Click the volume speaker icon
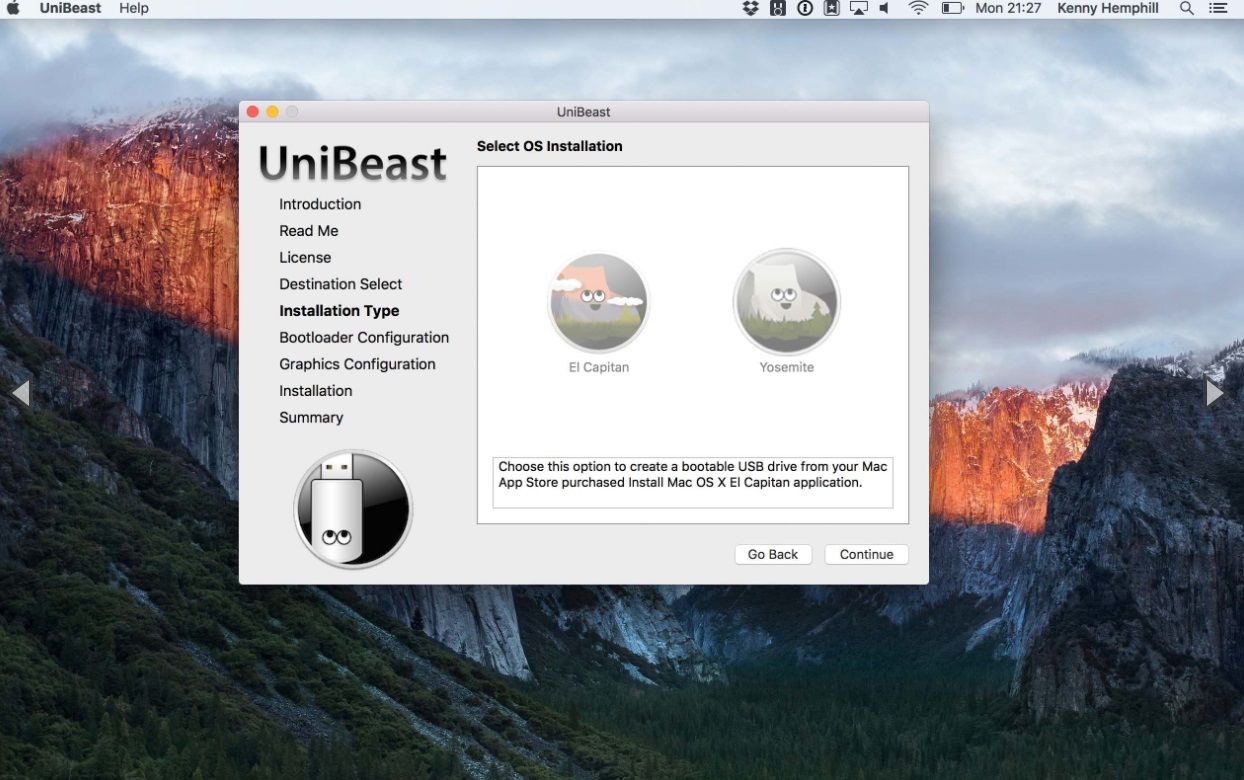Viewport: 1244px width, 780px height. 885,8
